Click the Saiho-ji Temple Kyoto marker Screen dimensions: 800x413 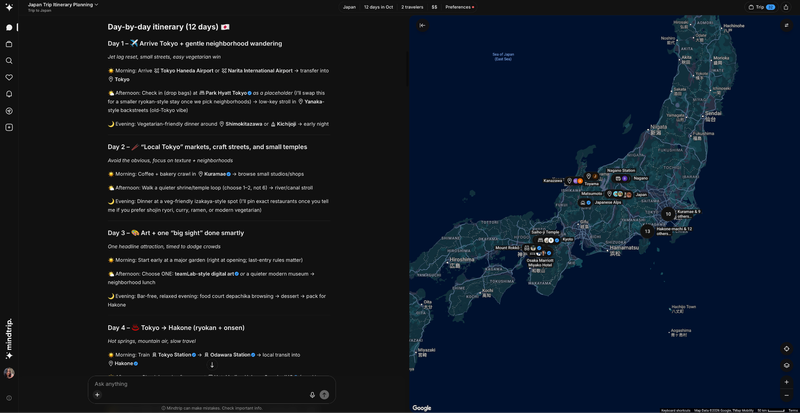click(547, 240)
